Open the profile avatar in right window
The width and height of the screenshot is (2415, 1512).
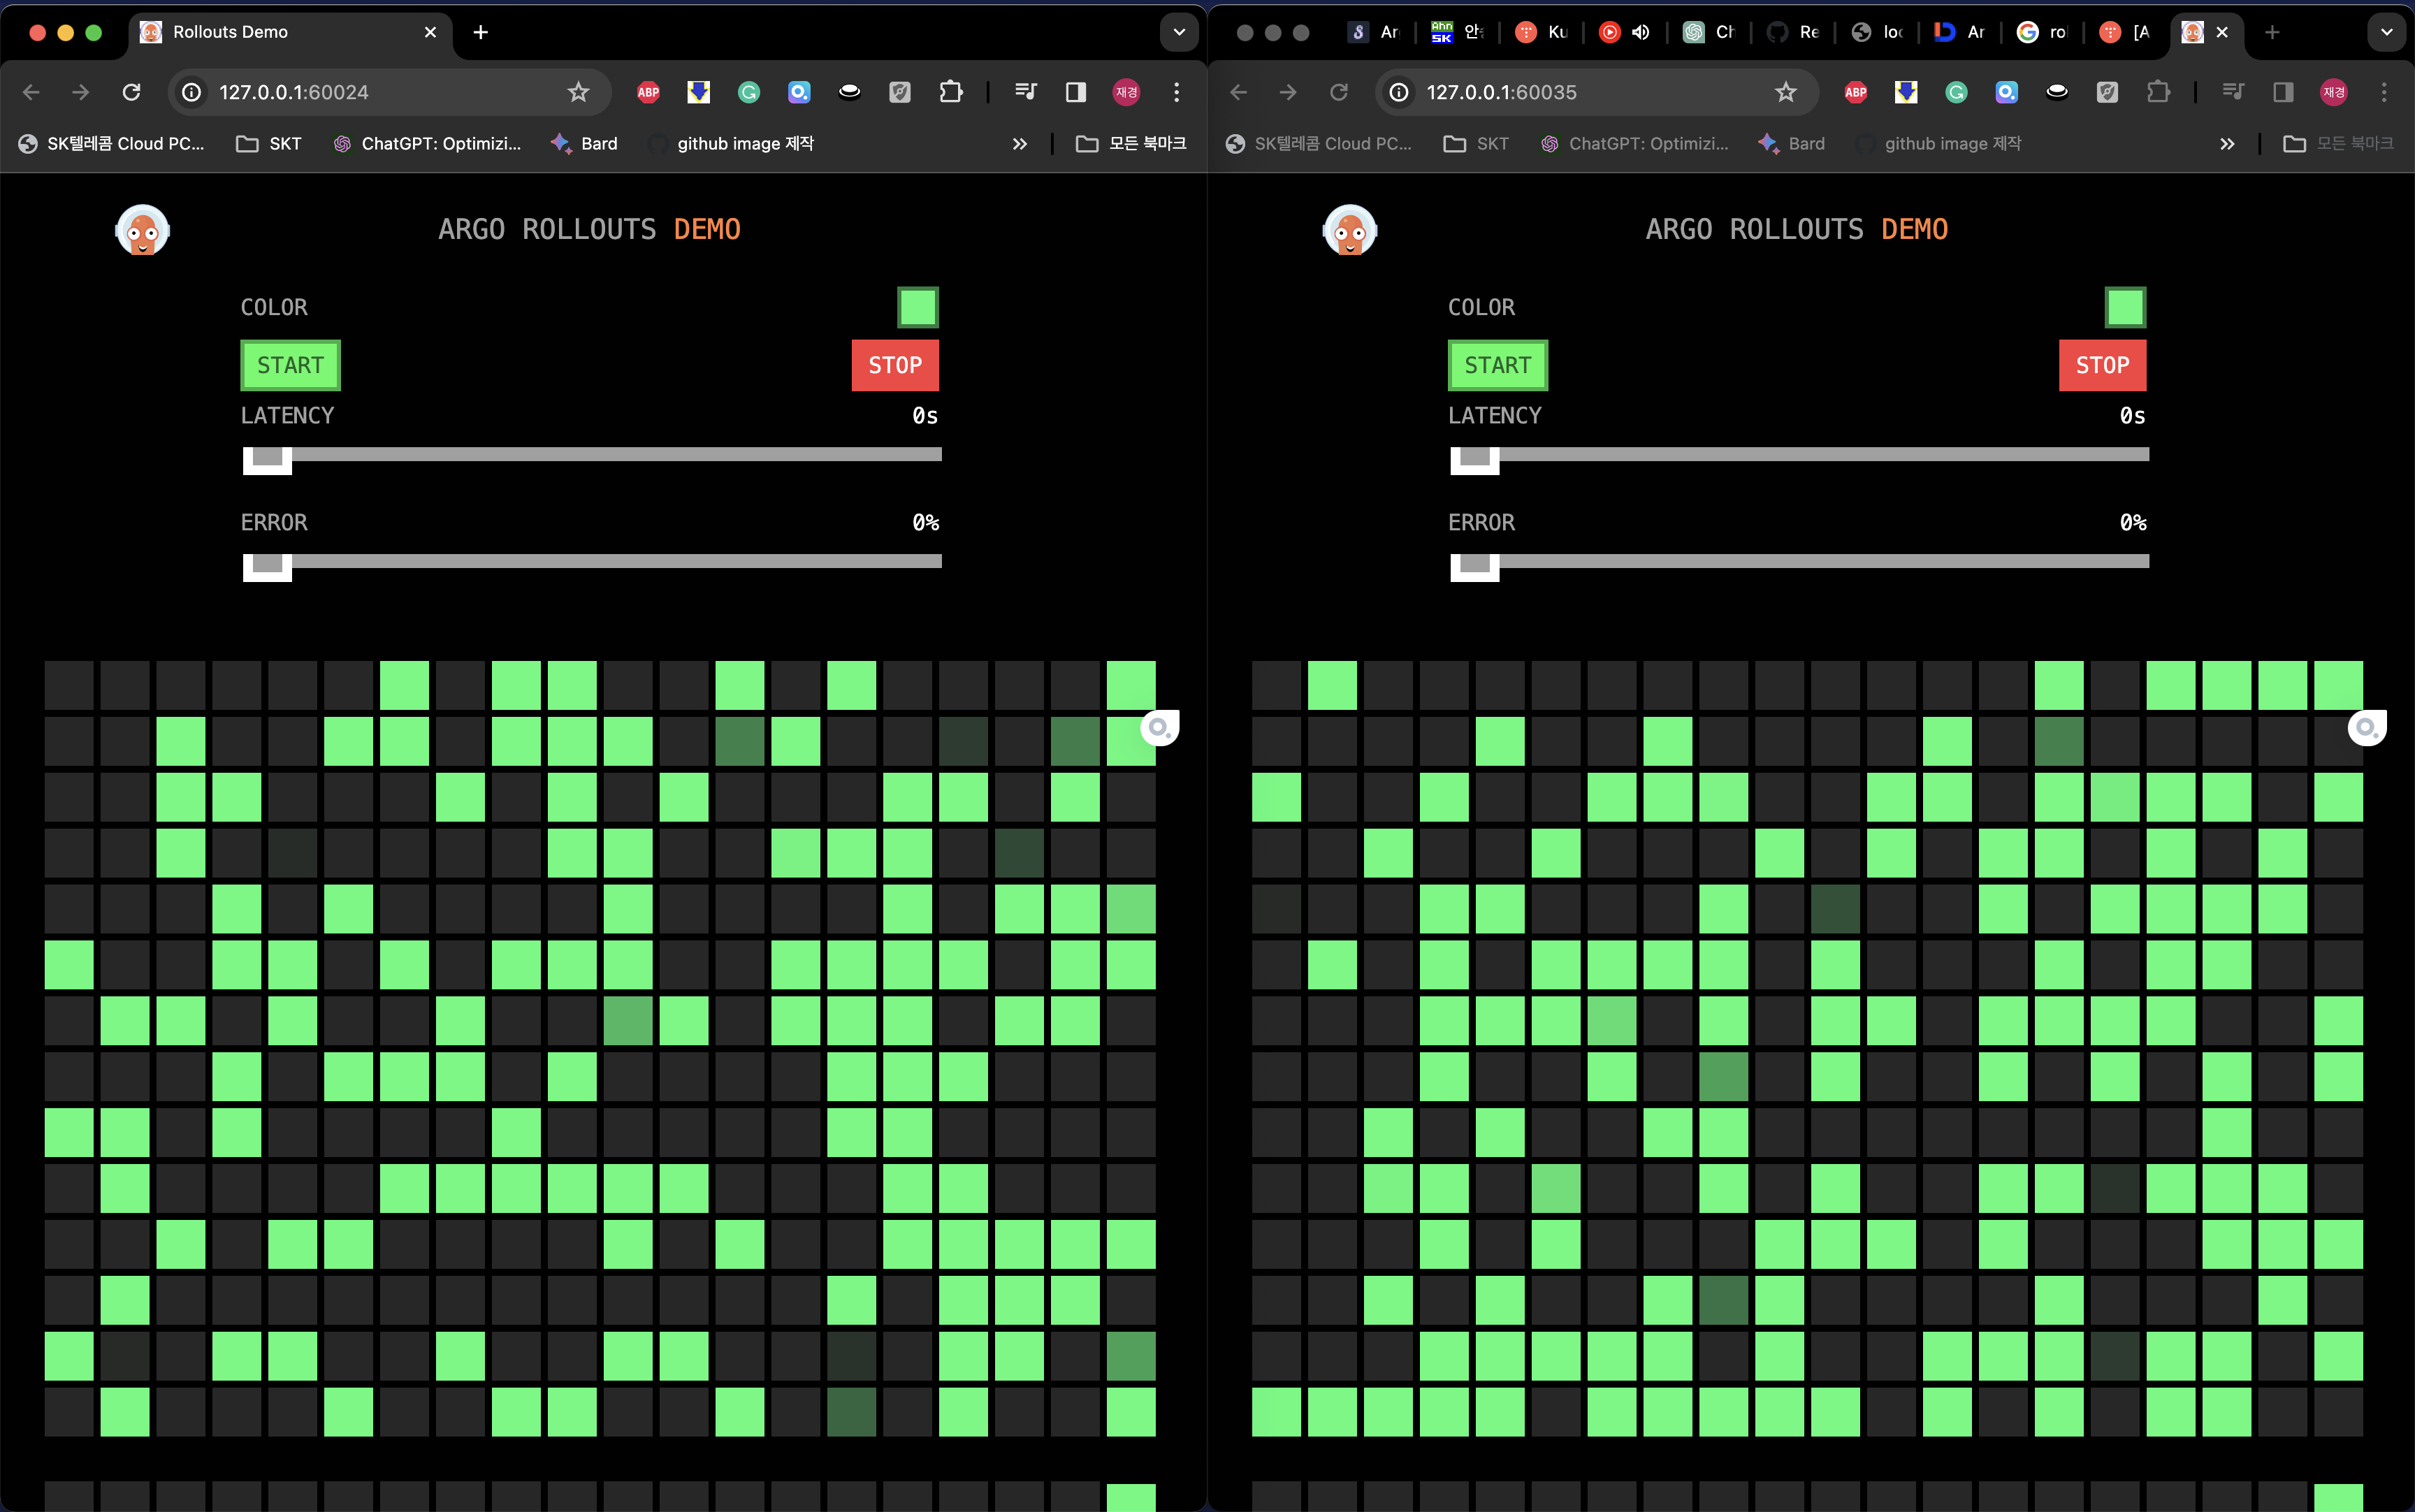pyautogui.click(x=2334, y=92)
